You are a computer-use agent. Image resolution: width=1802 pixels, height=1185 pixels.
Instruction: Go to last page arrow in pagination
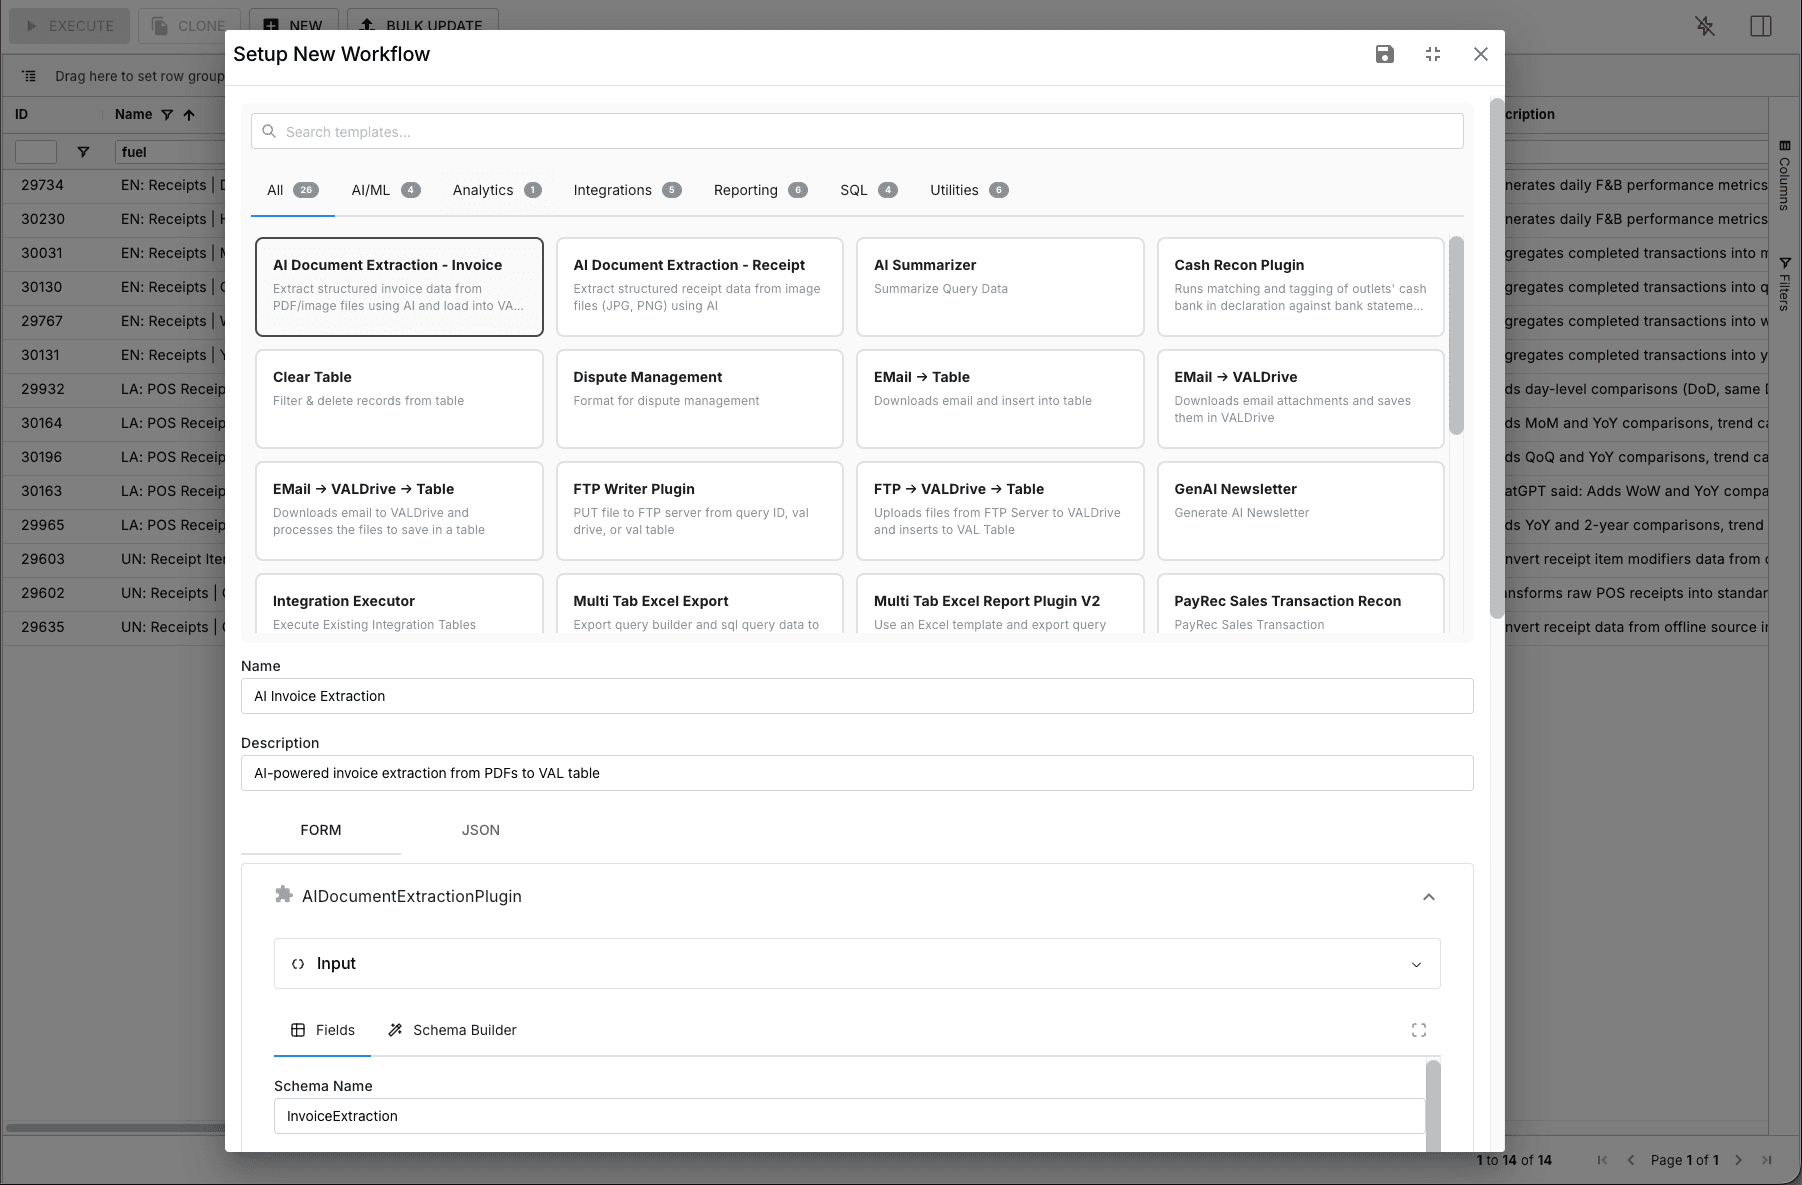1767,1160
